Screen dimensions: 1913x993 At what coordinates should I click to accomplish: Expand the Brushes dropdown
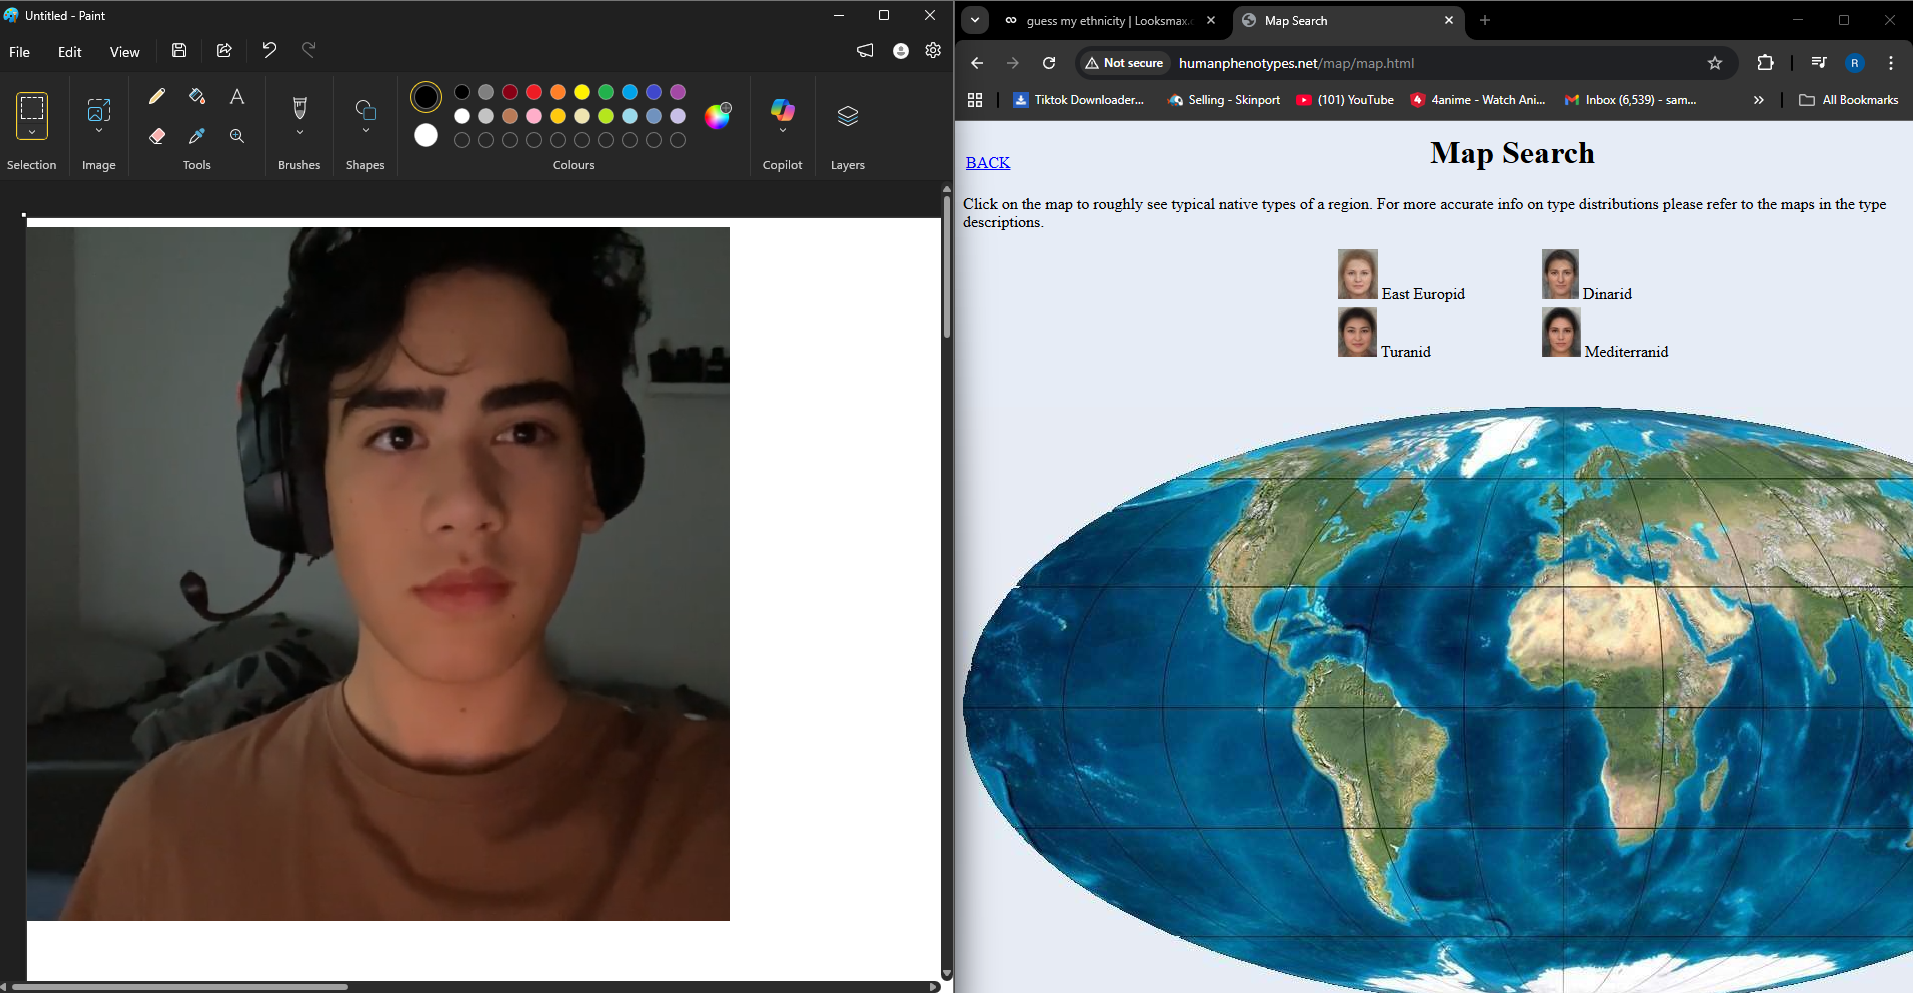click(x=299, y=131)
